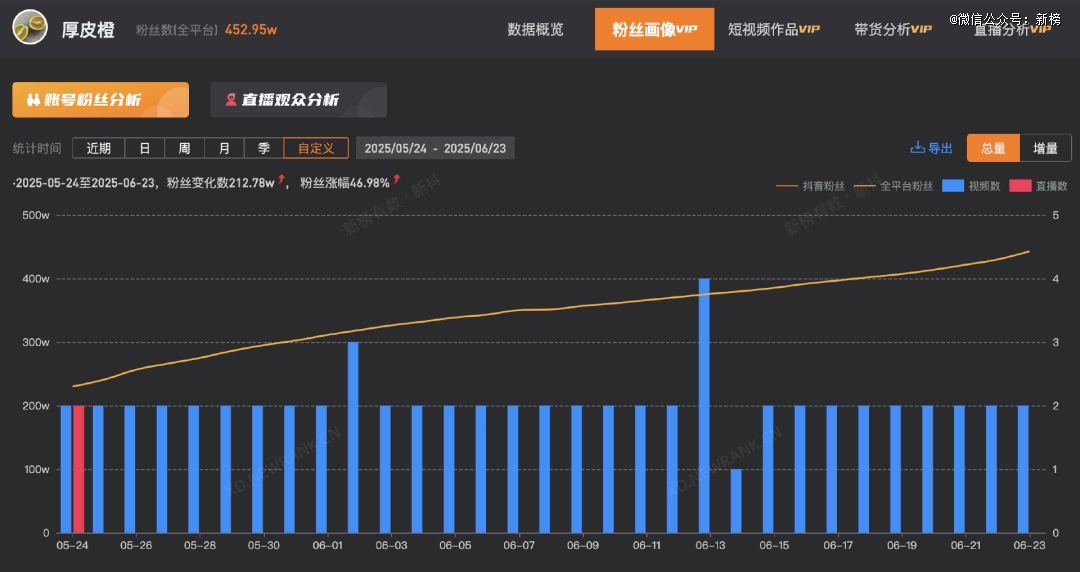
Task: Click the 452.95w total fans value
Action: pos(251,30)
